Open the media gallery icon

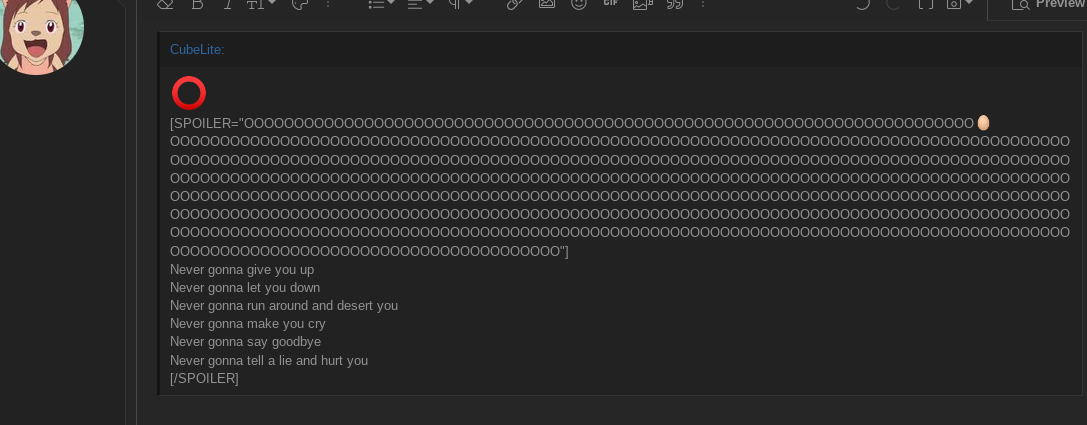pyautogui.click(x=643, y=3)
